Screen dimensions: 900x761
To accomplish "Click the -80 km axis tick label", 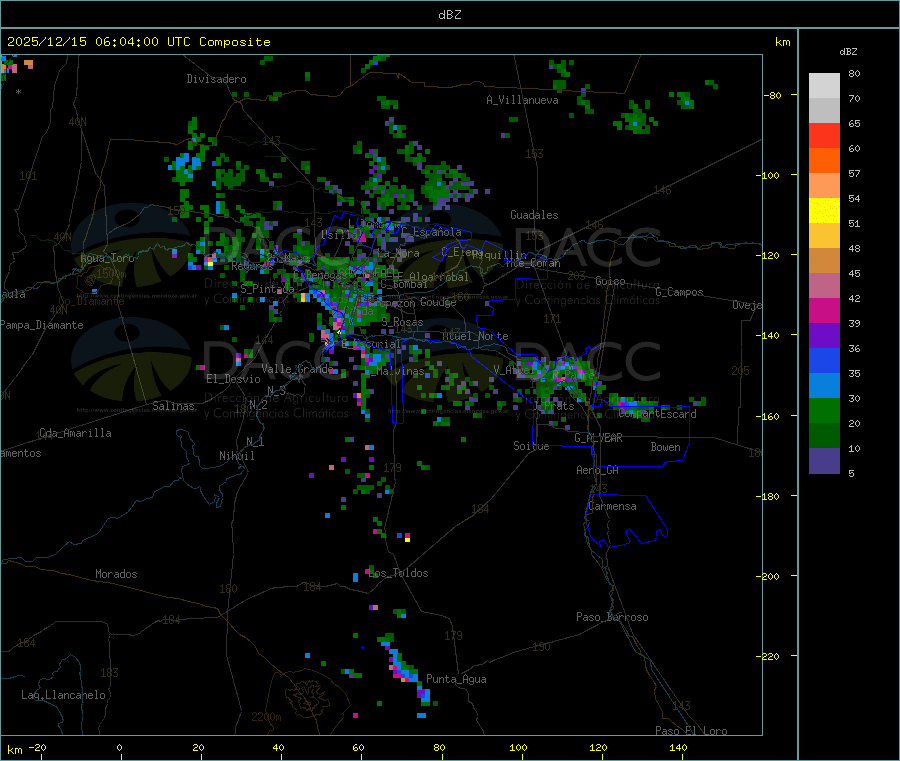I will 773,95.
